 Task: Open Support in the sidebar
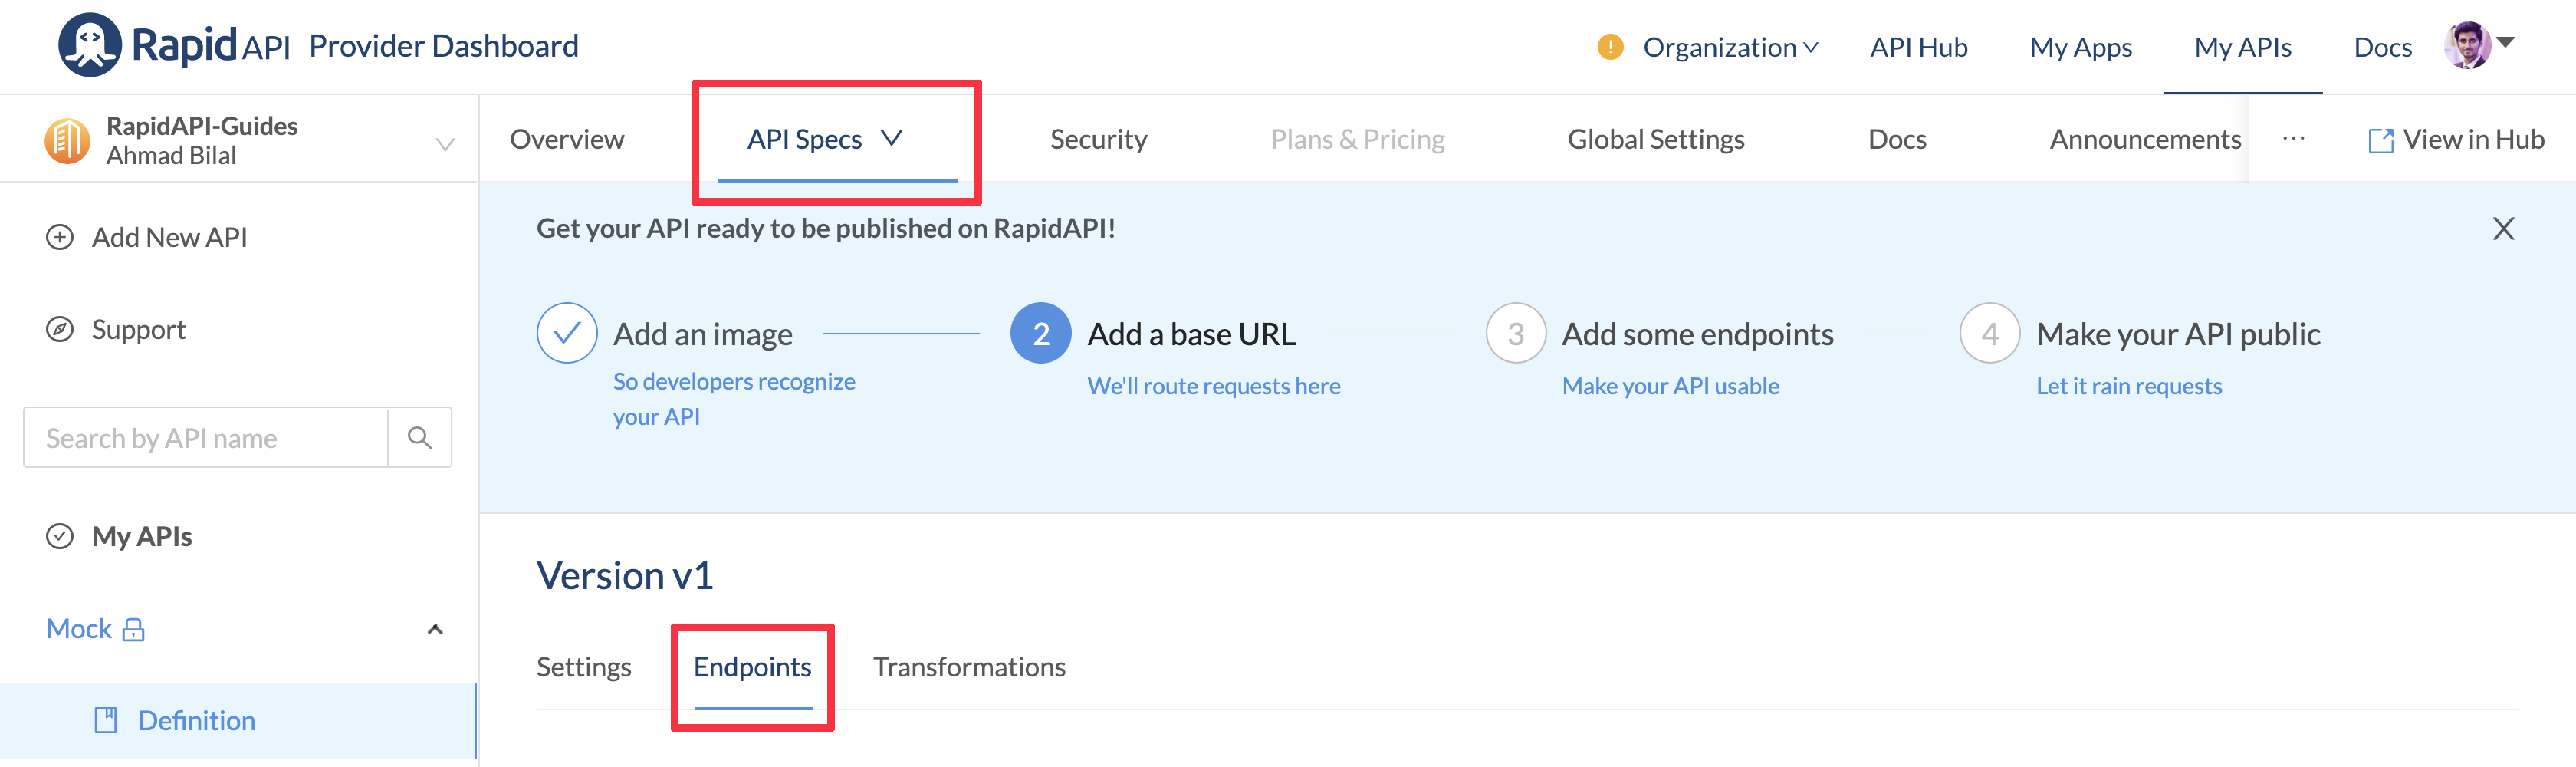139,330
